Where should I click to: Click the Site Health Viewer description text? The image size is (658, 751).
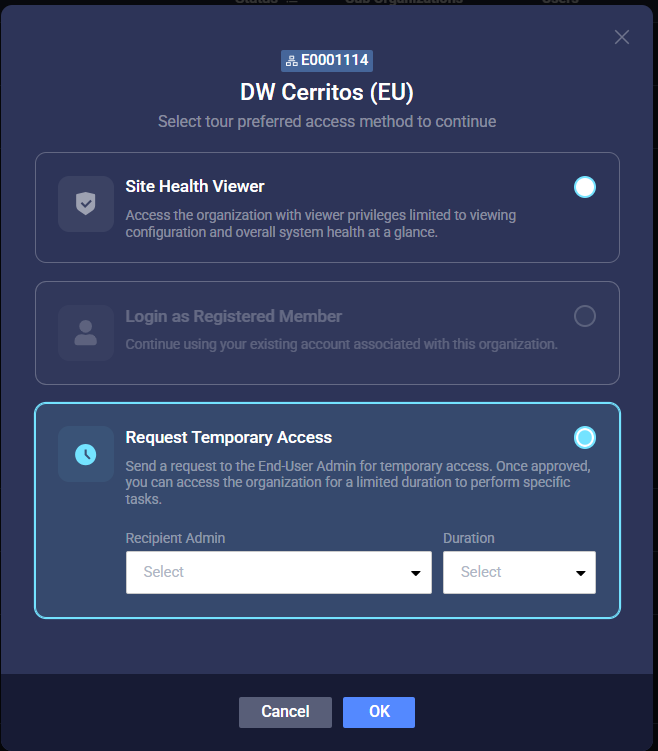point(321,224)
